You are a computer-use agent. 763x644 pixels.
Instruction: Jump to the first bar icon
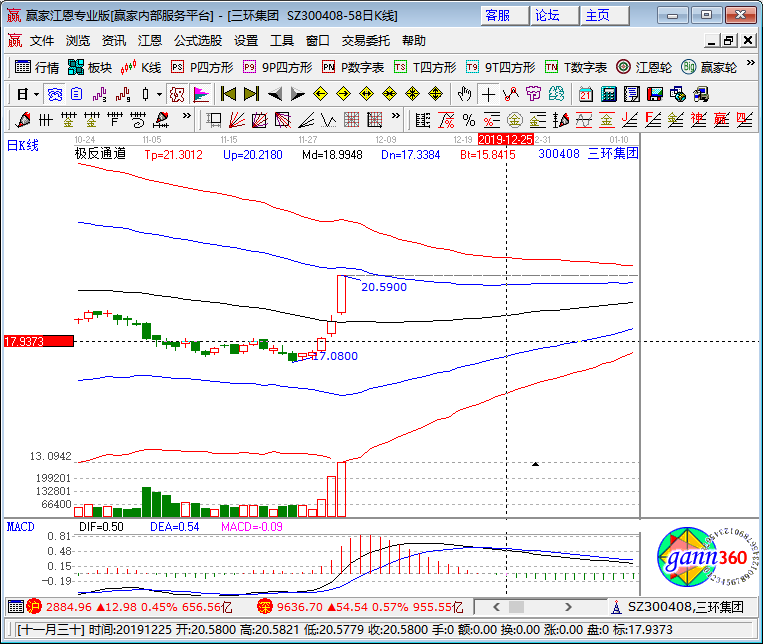[x=228, y=94]
